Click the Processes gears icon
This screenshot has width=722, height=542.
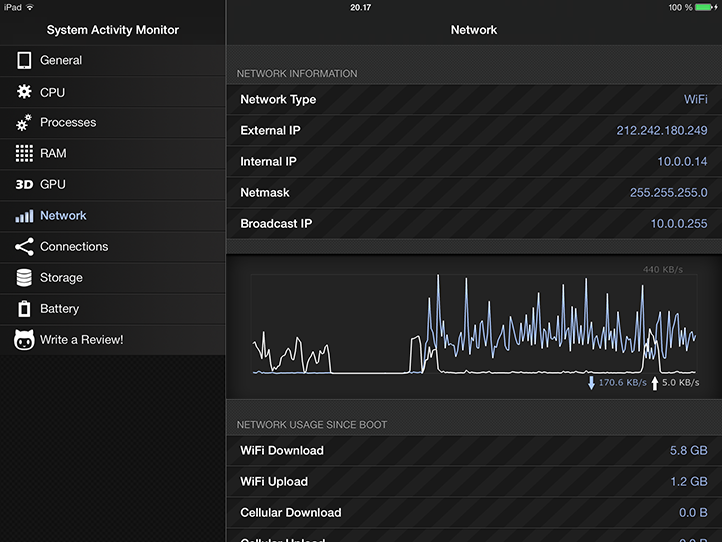[x=24, y=123]
